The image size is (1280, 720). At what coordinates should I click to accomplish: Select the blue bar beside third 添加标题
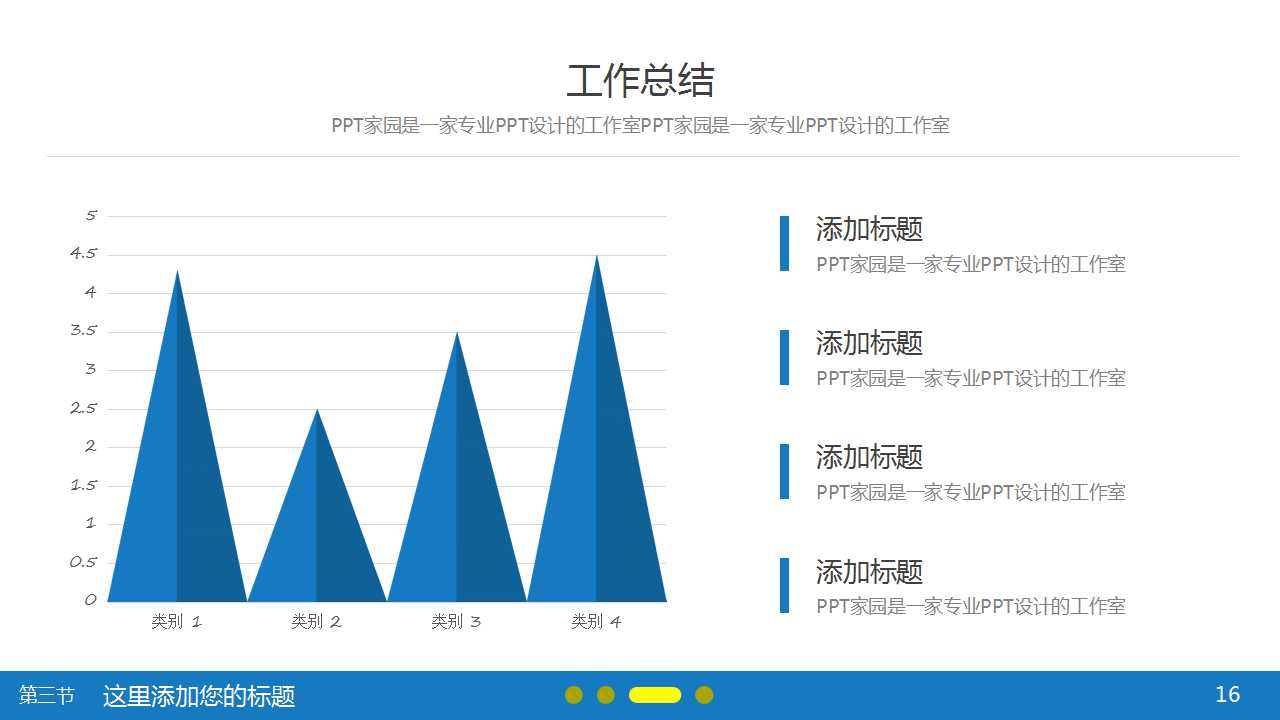(x=784, y=472)
